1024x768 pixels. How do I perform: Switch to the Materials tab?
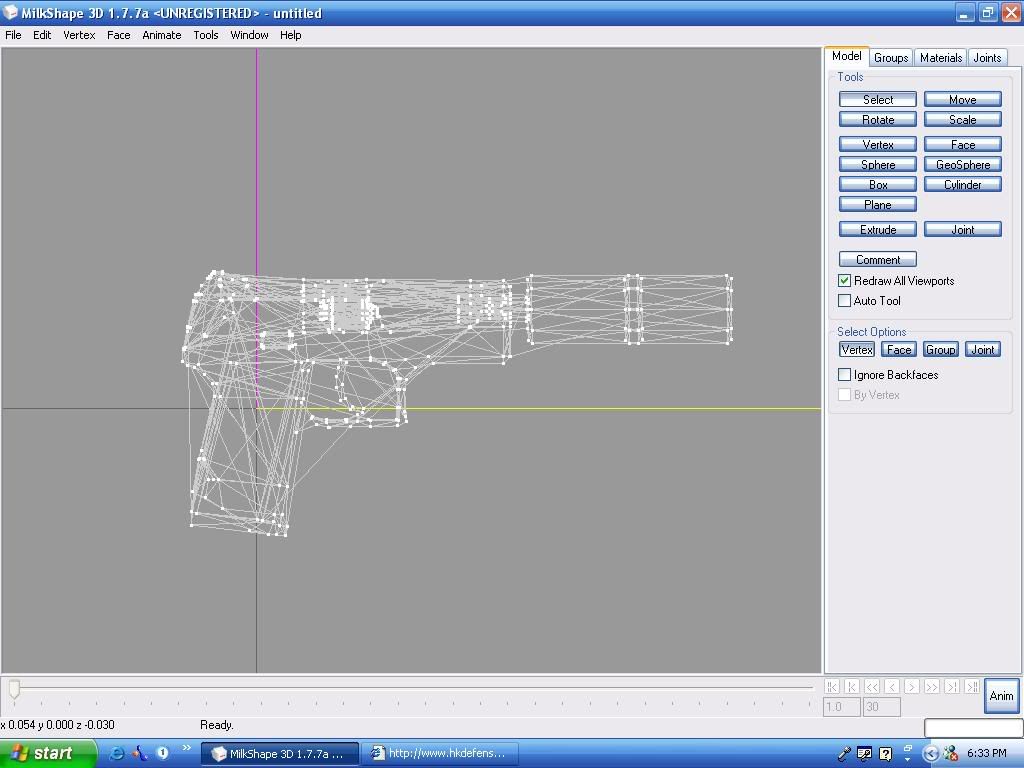coord(940,57)
